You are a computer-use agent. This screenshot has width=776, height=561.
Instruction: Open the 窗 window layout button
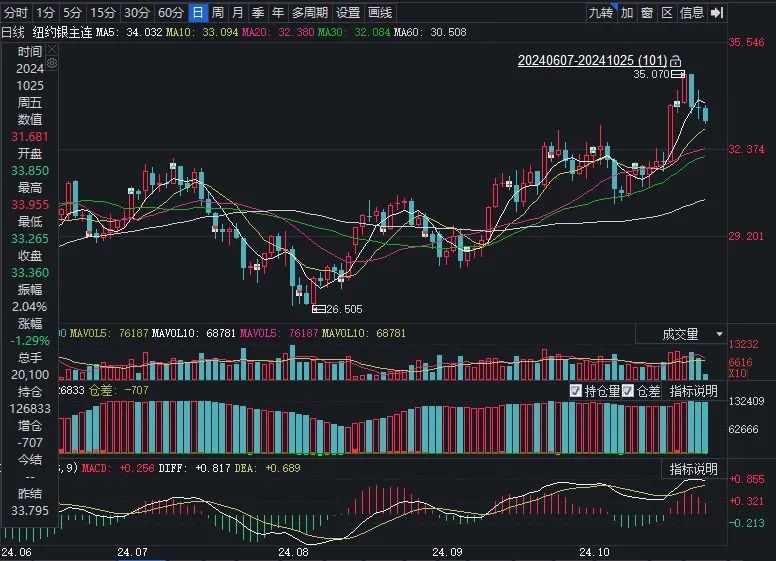coord(647,13)
